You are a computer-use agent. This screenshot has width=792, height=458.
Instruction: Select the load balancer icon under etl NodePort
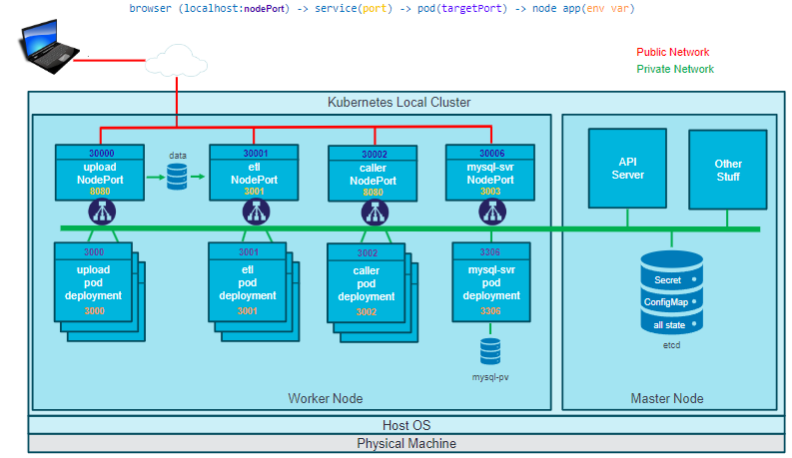256,212
